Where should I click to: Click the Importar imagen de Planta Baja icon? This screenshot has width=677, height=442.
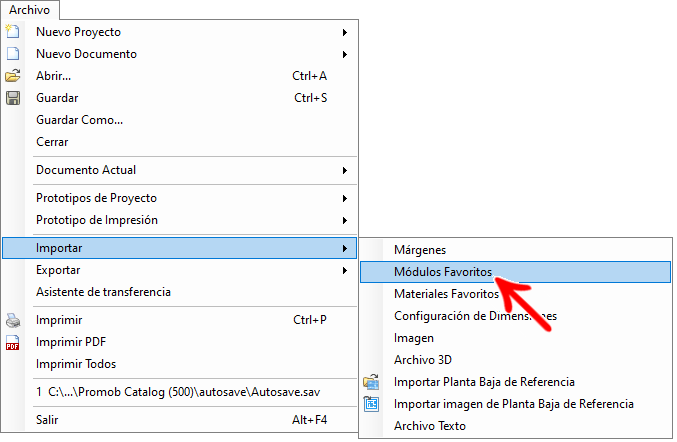(x=371, y=404)
